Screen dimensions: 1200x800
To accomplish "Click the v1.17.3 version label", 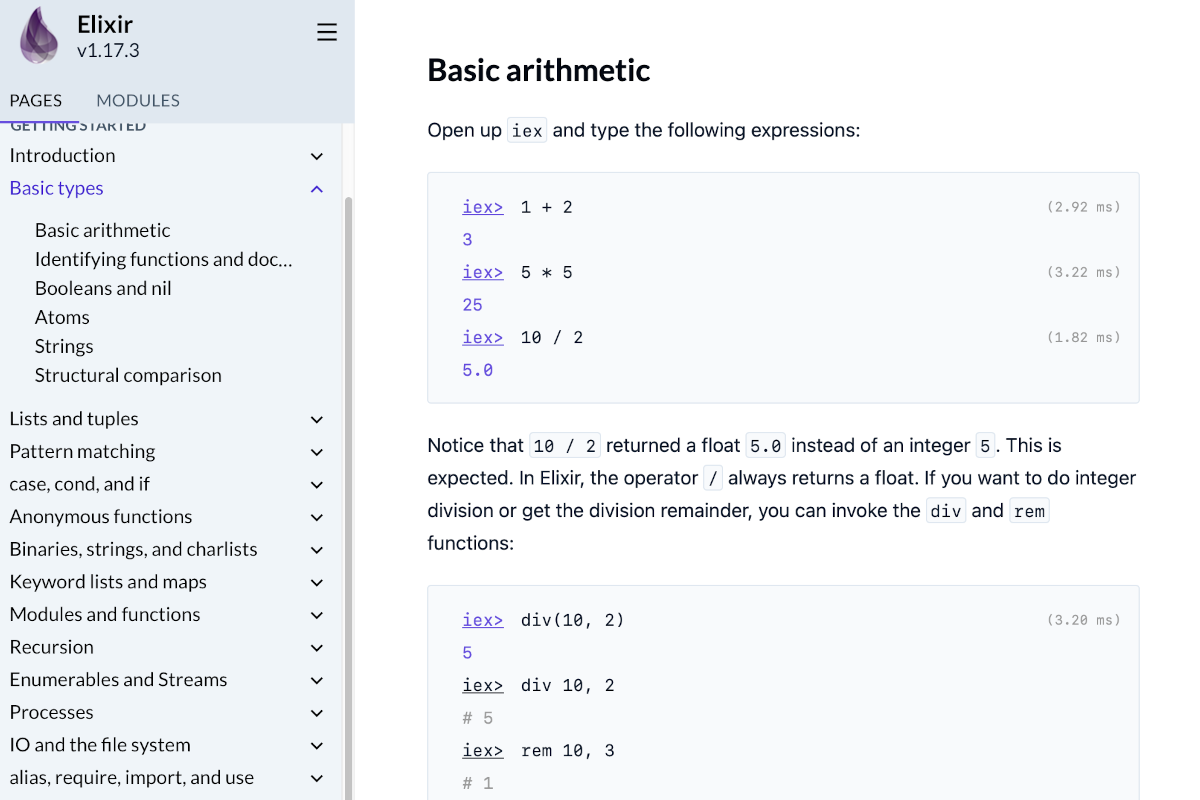I will (x=108, y=50).
